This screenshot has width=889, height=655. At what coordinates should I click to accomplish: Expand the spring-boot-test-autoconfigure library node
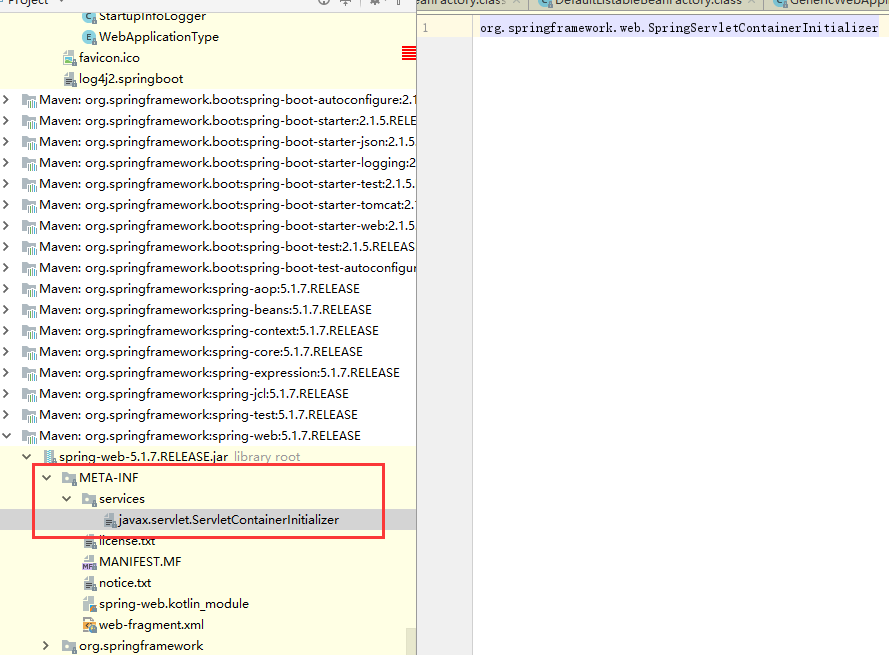(6, 268)
